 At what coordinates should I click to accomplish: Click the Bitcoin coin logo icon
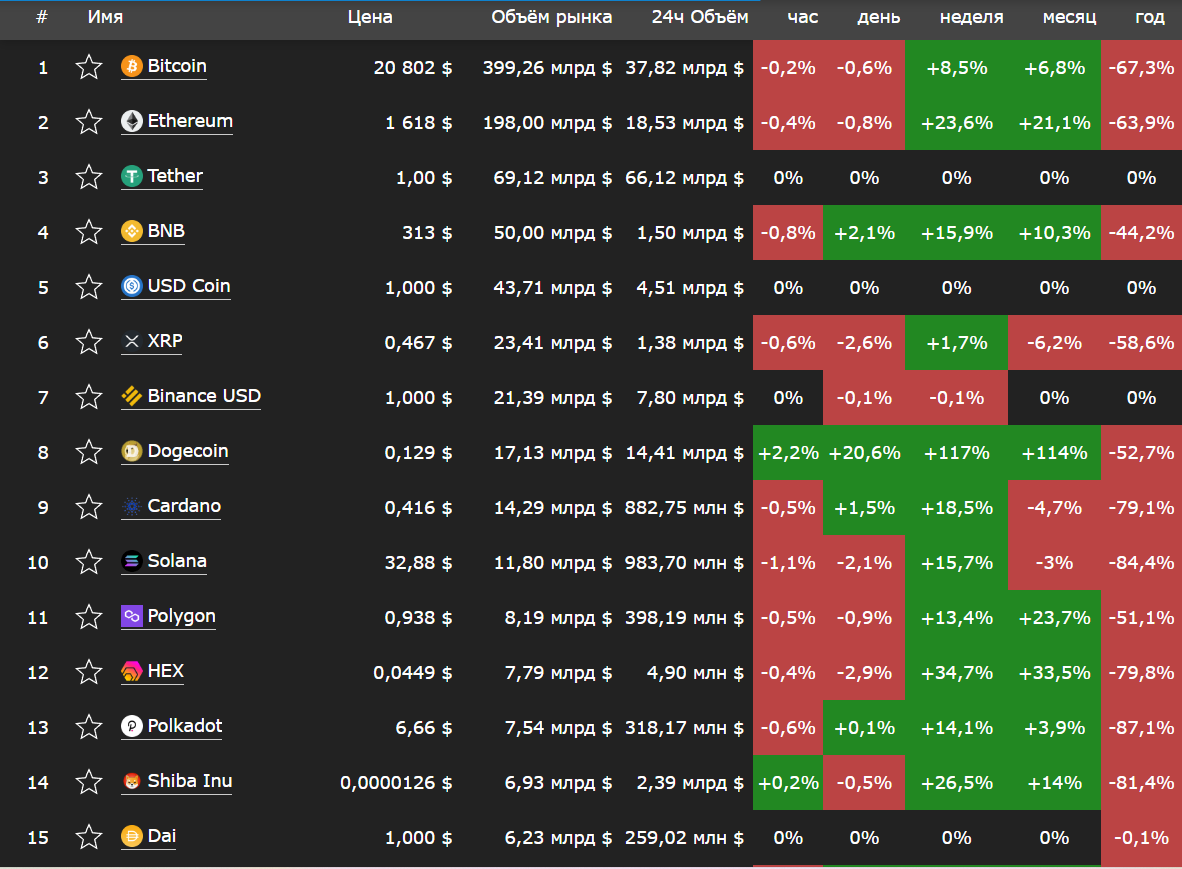click(x=132, y=66)
